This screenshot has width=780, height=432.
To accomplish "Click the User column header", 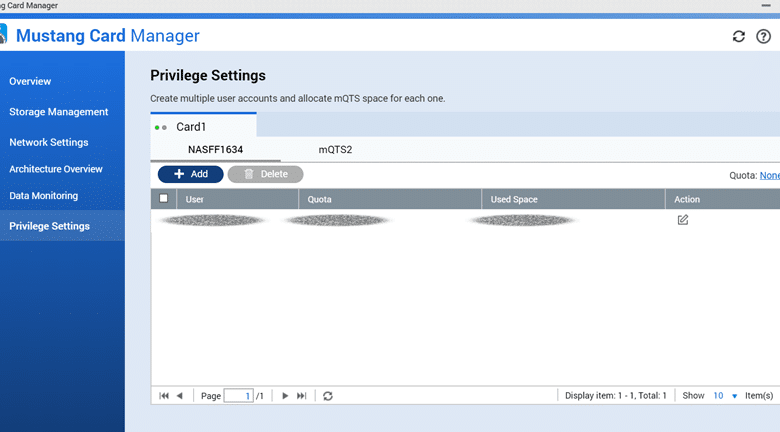I will [x=238, y=199].
